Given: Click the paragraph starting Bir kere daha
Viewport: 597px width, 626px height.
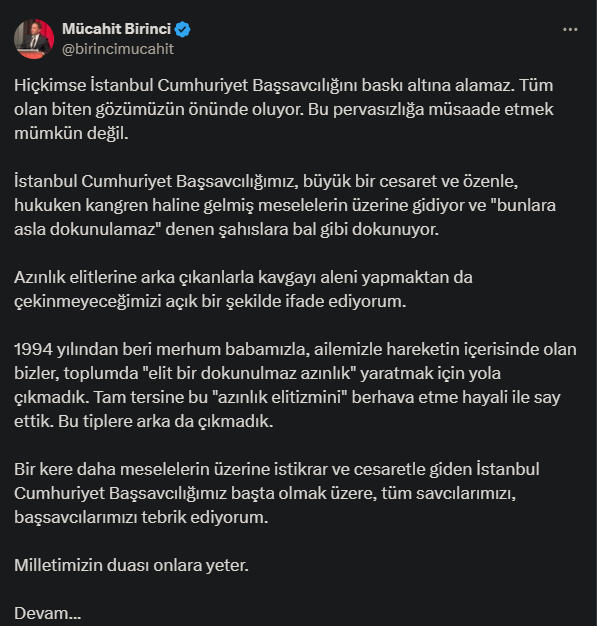Looking at the screenshot, I should [x=277, y=493].
